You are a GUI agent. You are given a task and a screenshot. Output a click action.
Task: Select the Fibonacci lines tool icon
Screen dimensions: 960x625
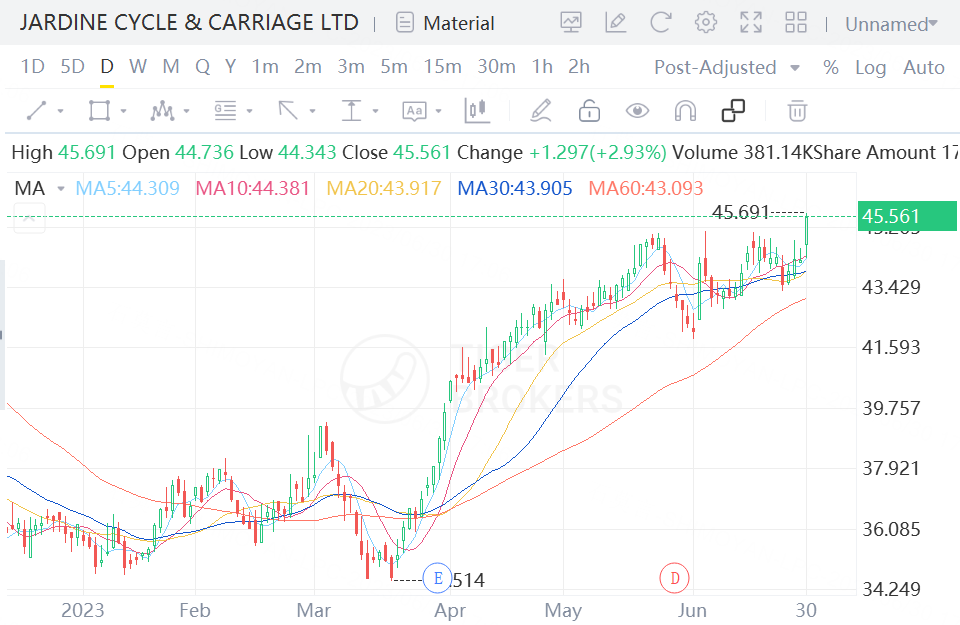pos(225,111)
